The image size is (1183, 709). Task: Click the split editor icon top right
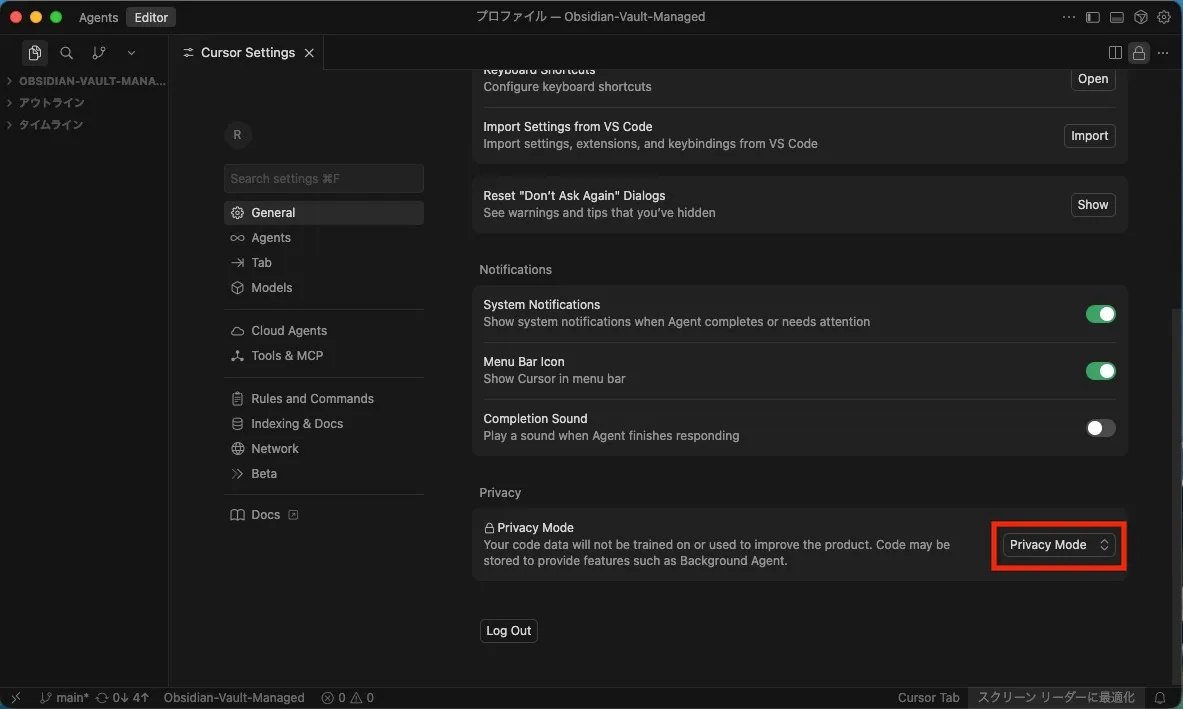tap(1114, 52)
